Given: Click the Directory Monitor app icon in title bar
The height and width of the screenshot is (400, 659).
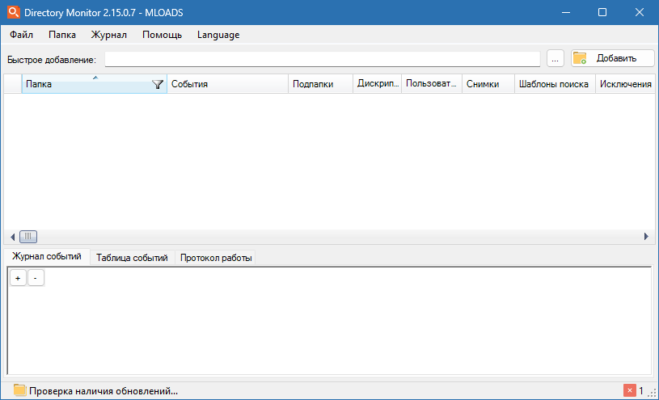Looking at the screenshot, I should click(x=13, y=12).
